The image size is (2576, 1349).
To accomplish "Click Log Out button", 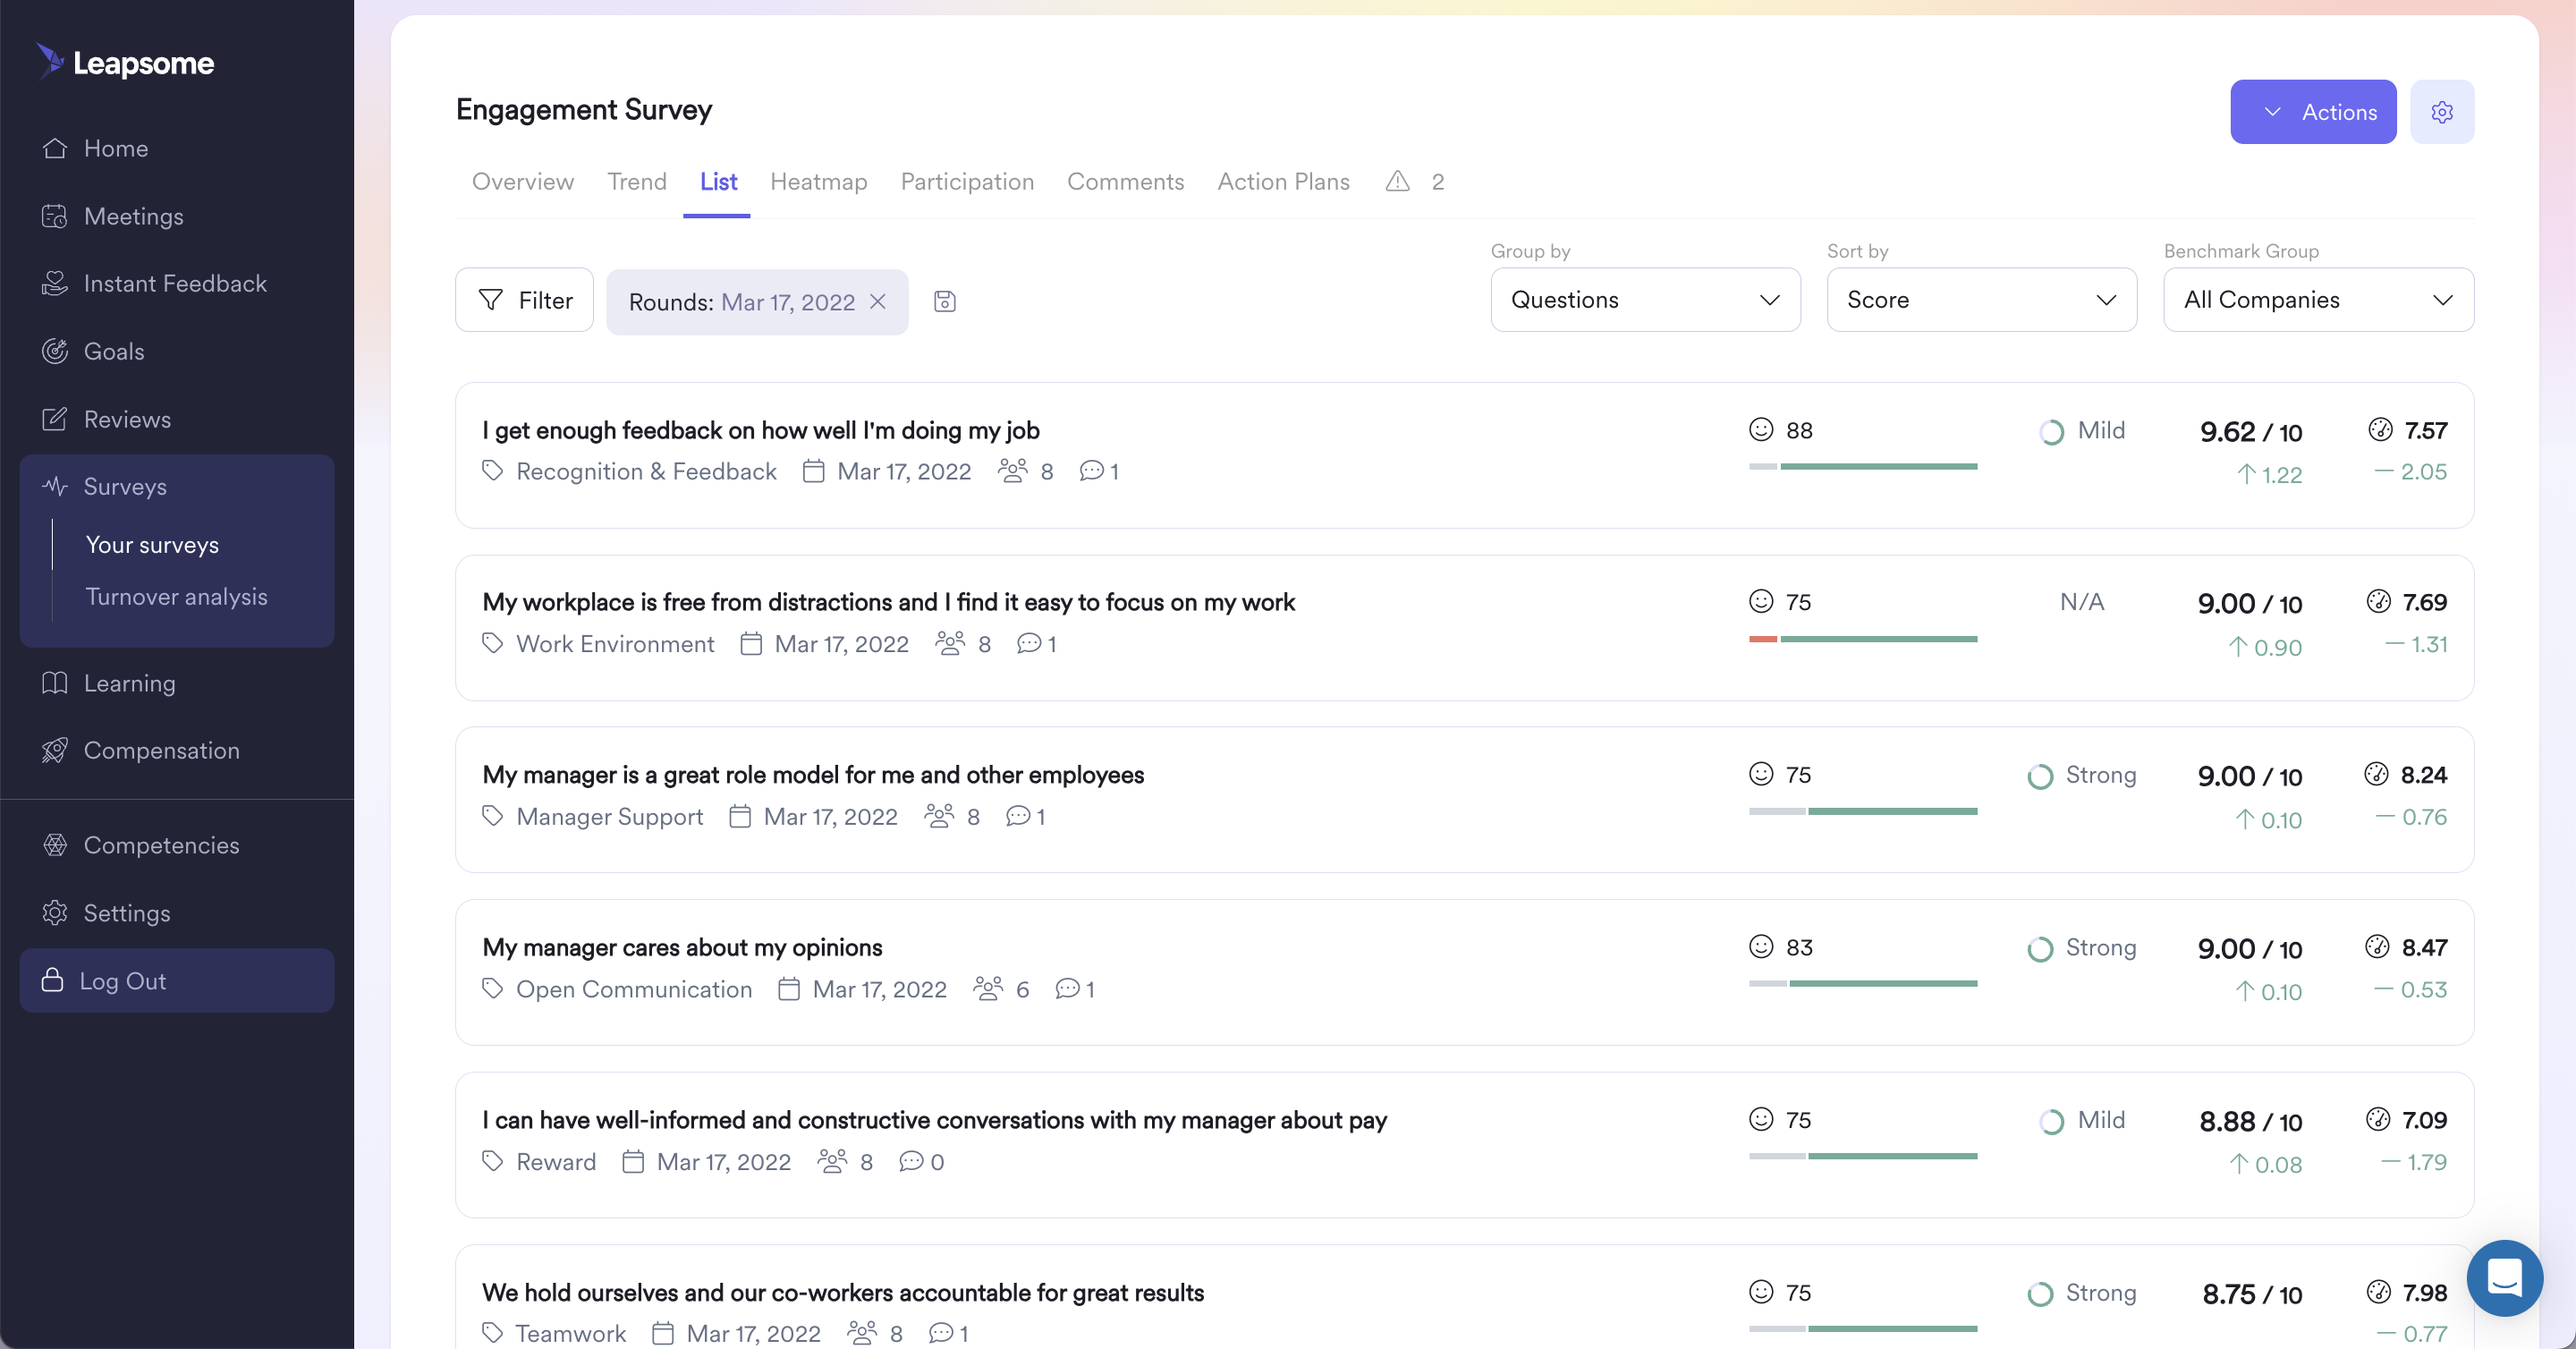I will [x=177, y=980].
